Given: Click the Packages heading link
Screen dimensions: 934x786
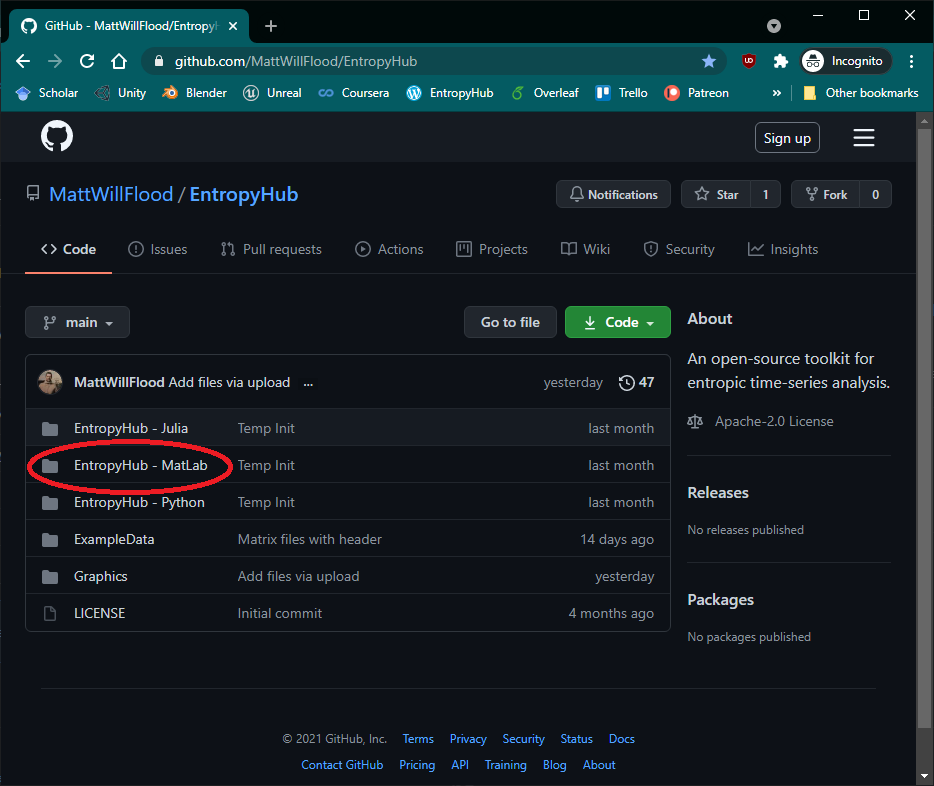Looking at the screenshot, I should 721,600.
